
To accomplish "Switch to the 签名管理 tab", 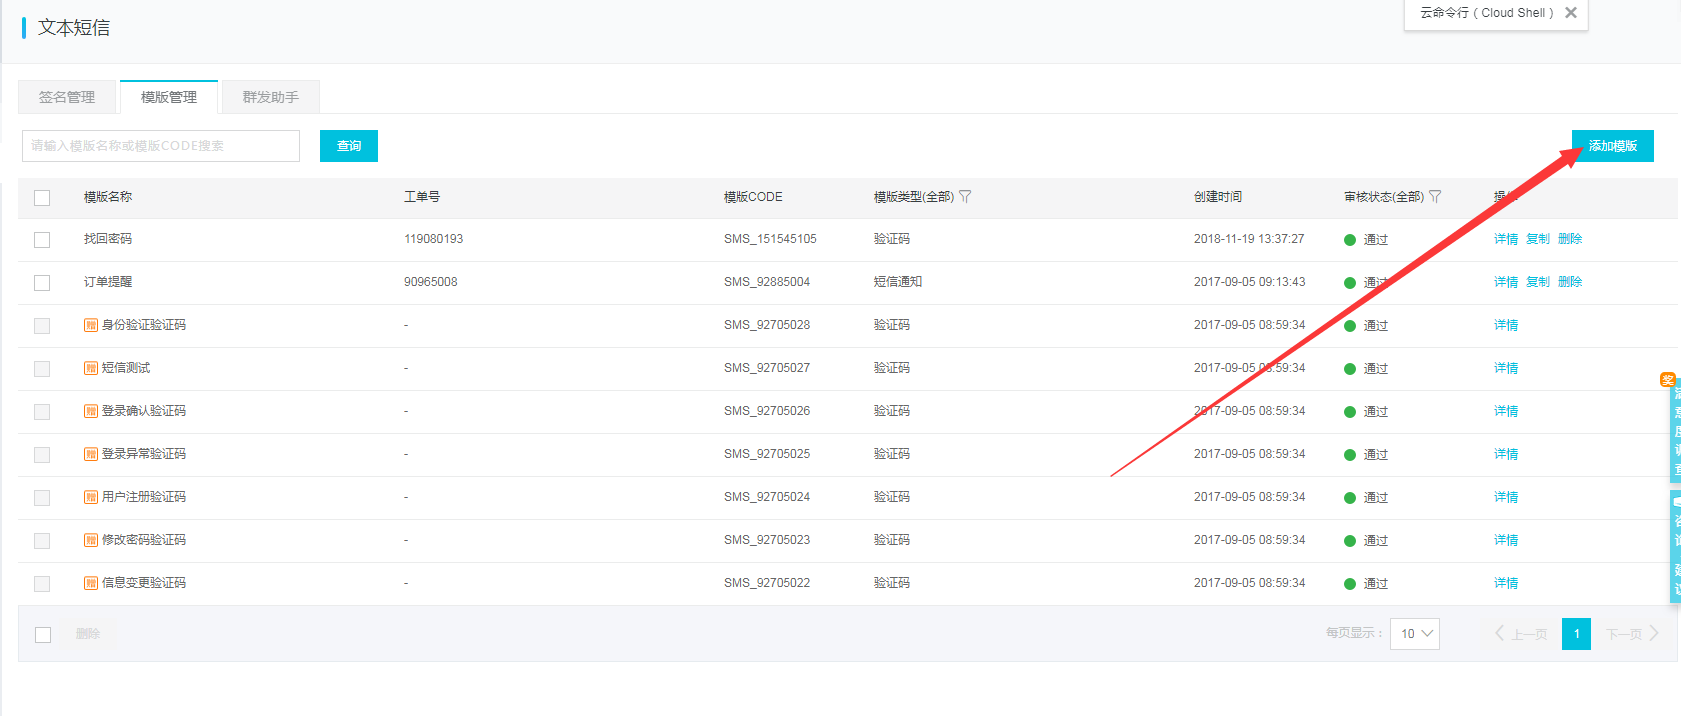I will click(67, 97).
